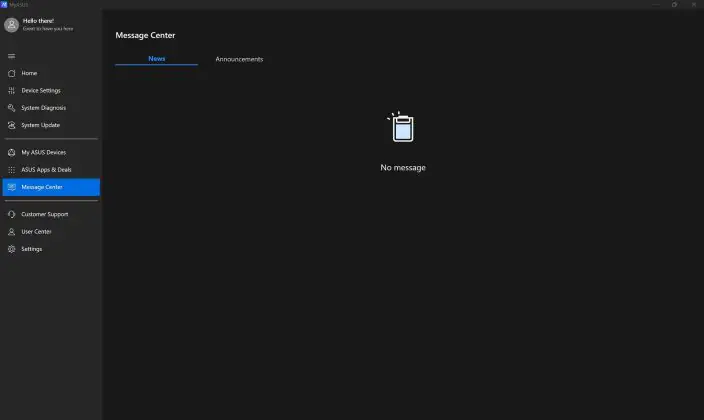Switch to the Announcements tab

click(x=239, y=59)
